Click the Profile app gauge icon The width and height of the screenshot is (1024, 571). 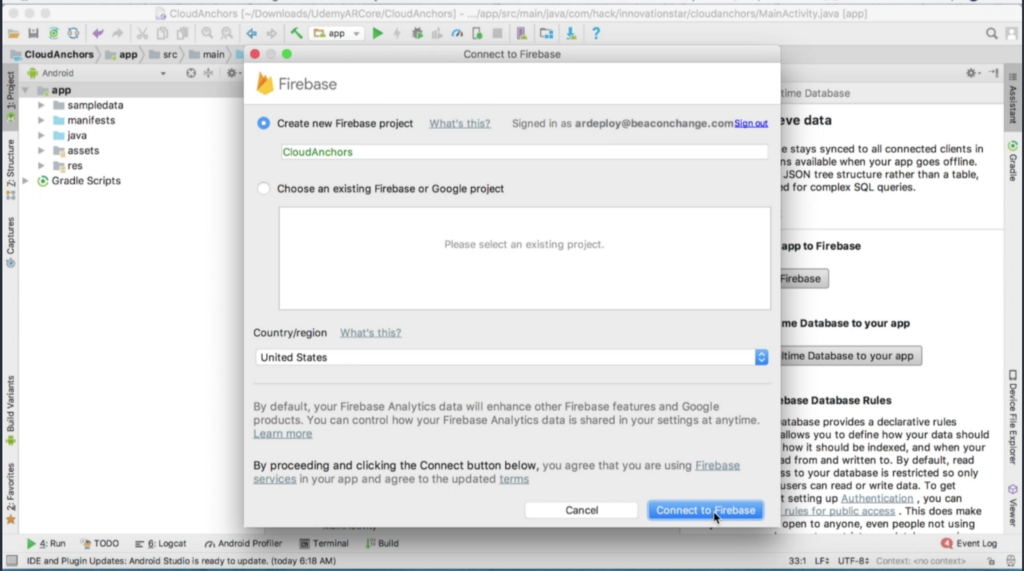coord(457,33)
